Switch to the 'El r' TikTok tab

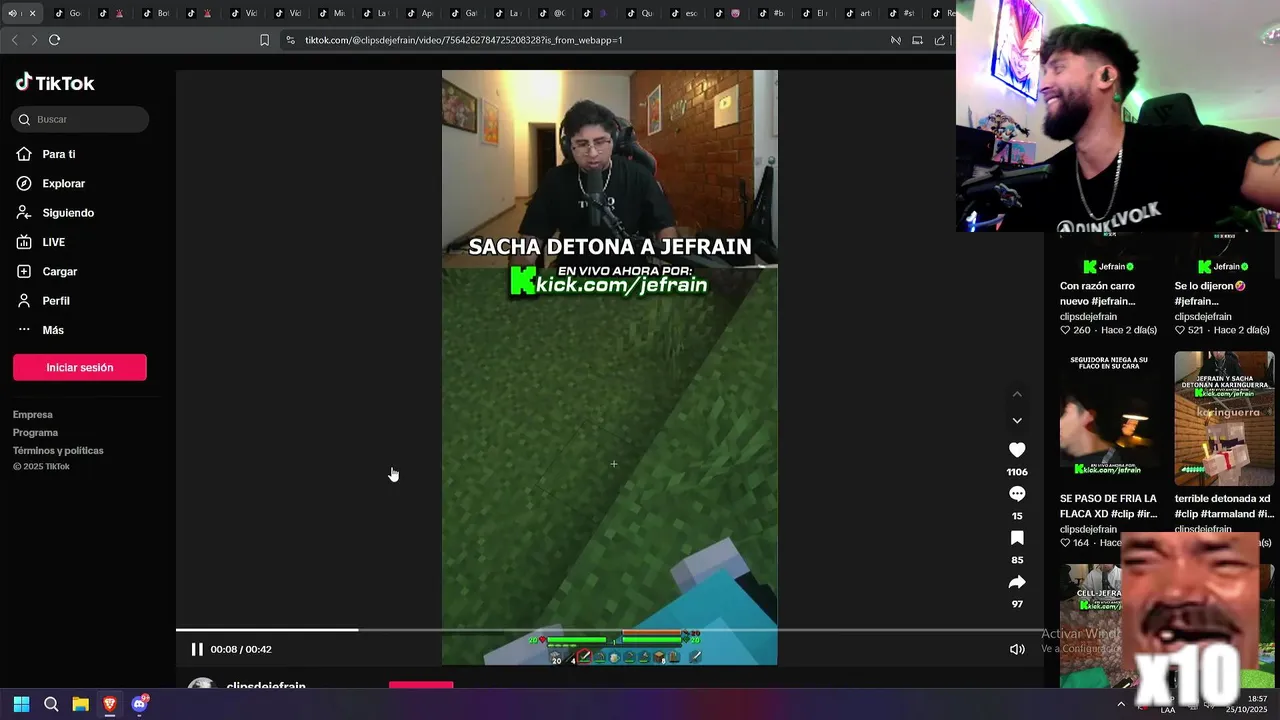pyautogui.click(x=816, y=13)
